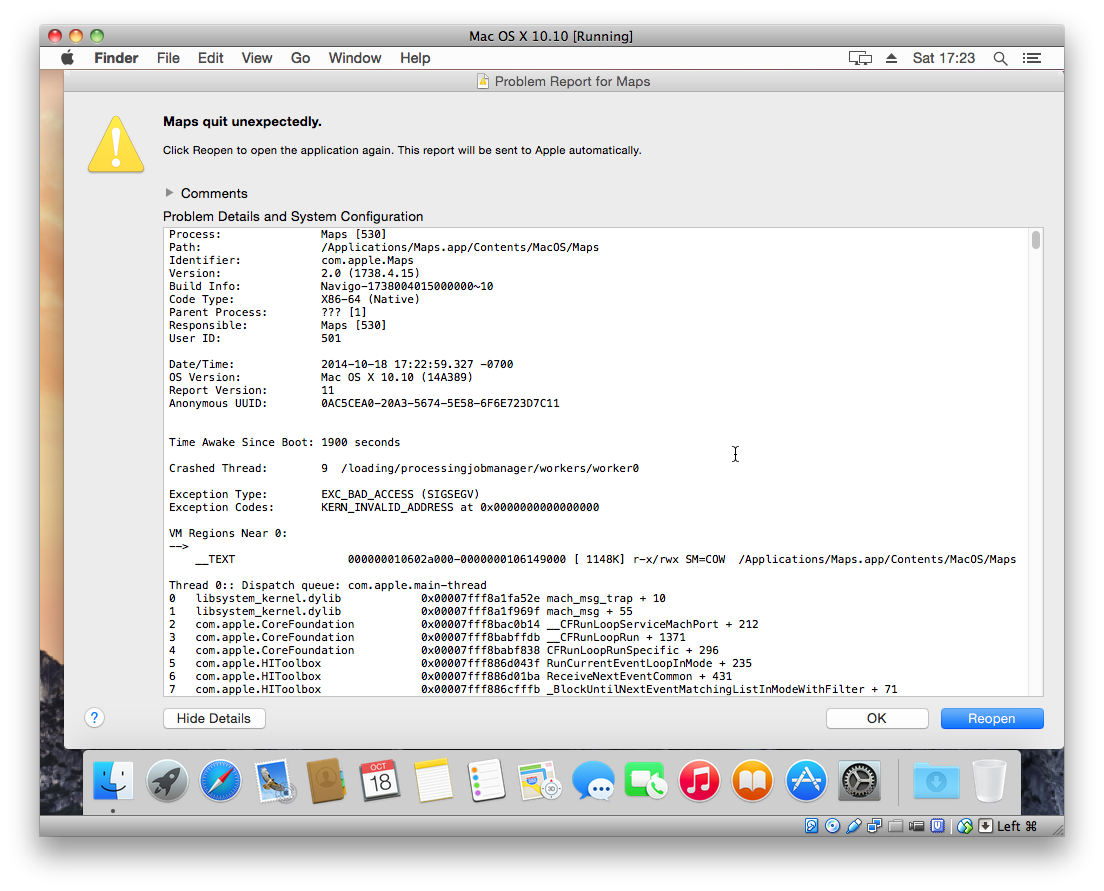This screenshot has width=1104, height=891.
Task: Open the Help menu
Action: click(415, 58)
